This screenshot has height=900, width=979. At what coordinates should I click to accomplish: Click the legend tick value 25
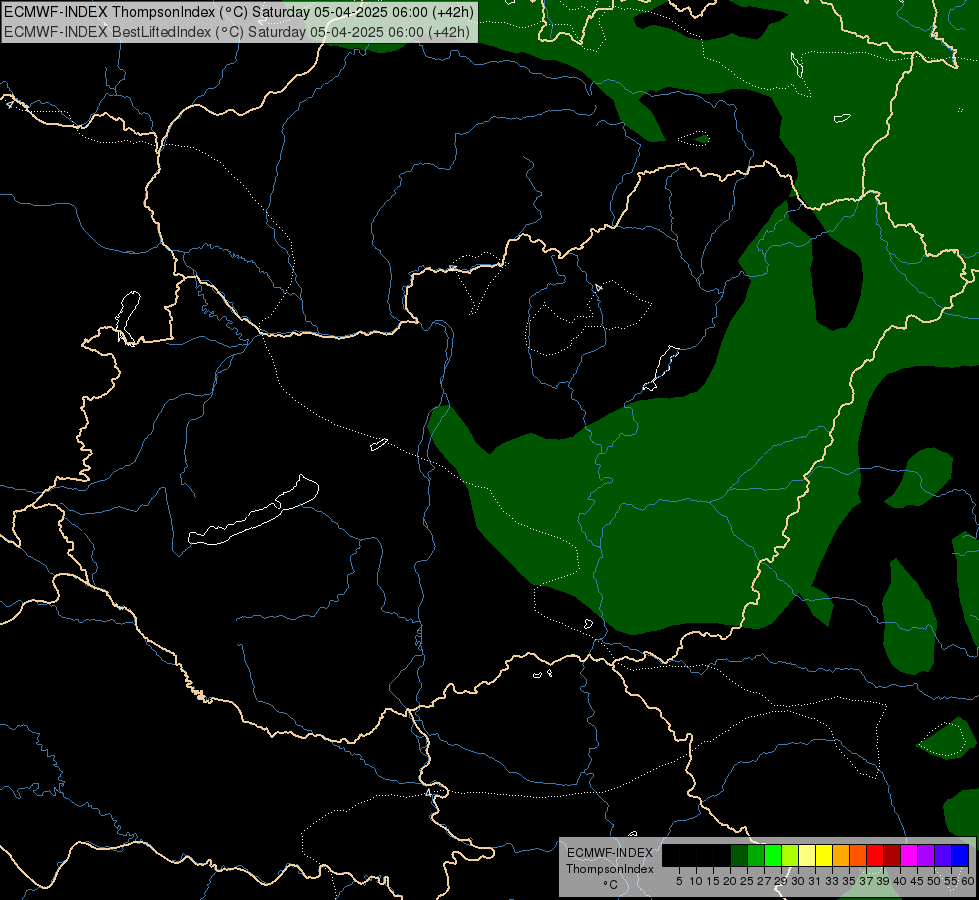tap(747, 881)
